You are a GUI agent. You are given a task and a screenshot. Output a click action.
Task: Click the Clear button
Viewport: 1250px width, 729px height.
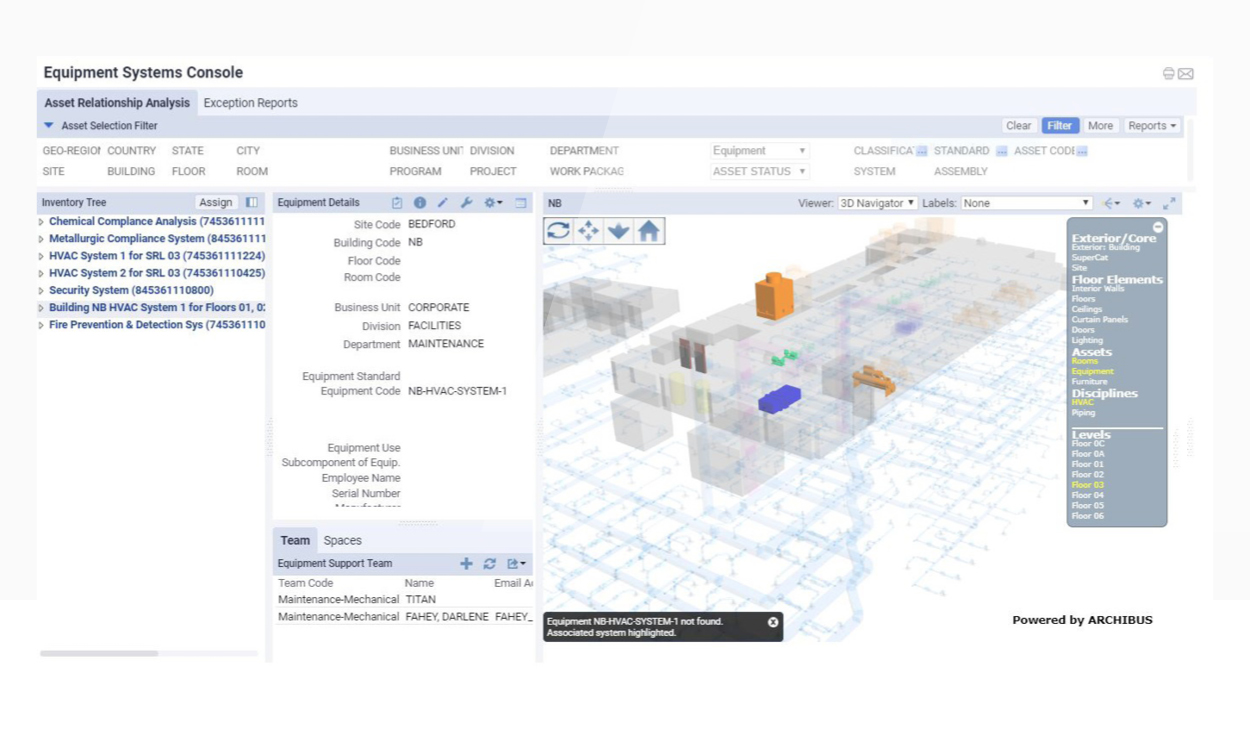1019,126
